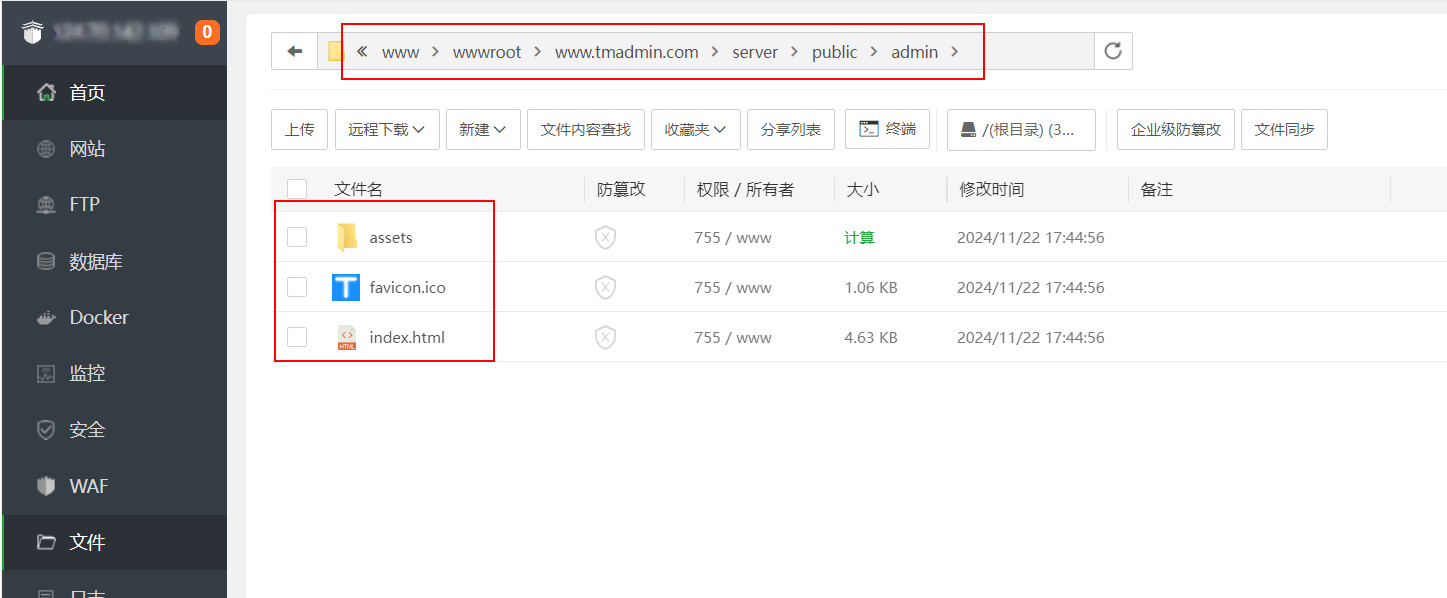This screenshot has width=1447, height=598.
Task: Click the favicon.ico file icon
Action: [x=346, y=288]
